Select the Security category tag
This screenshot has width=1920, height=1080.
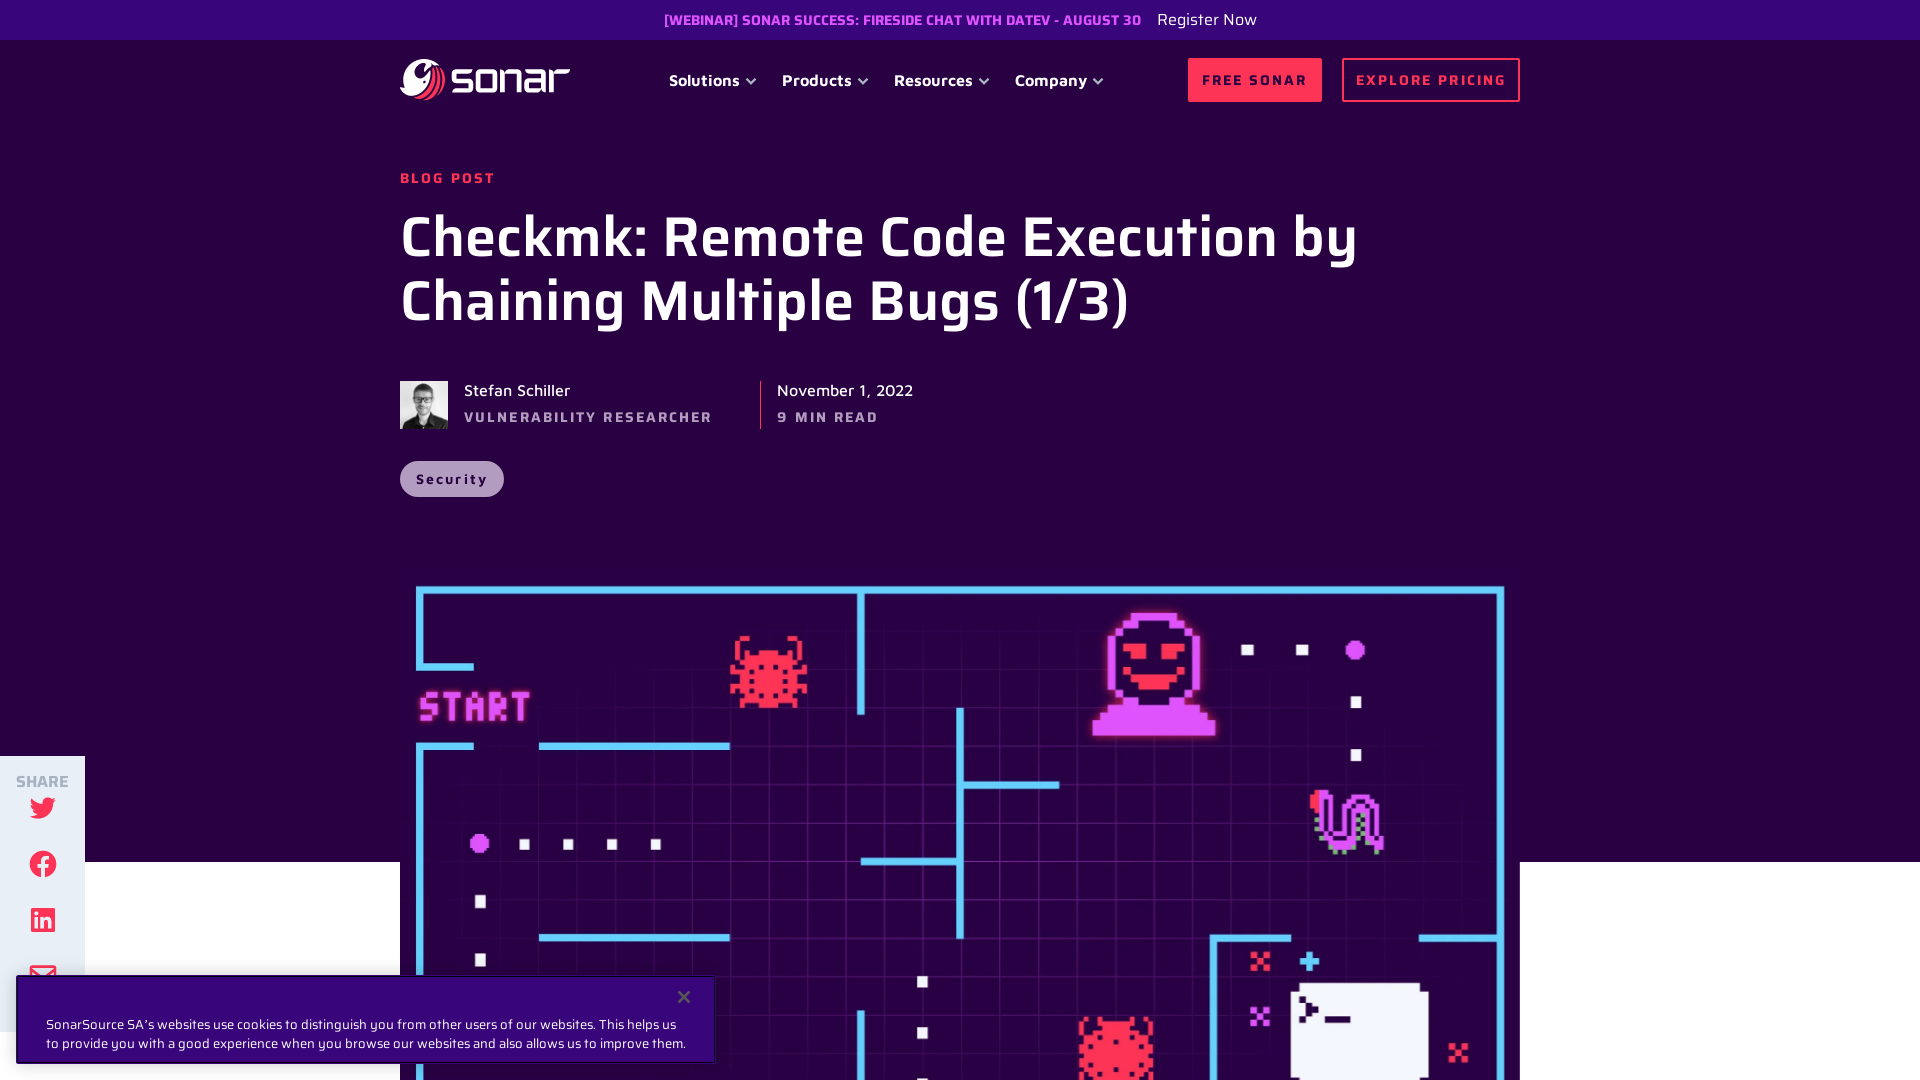[x=451, y=477]
